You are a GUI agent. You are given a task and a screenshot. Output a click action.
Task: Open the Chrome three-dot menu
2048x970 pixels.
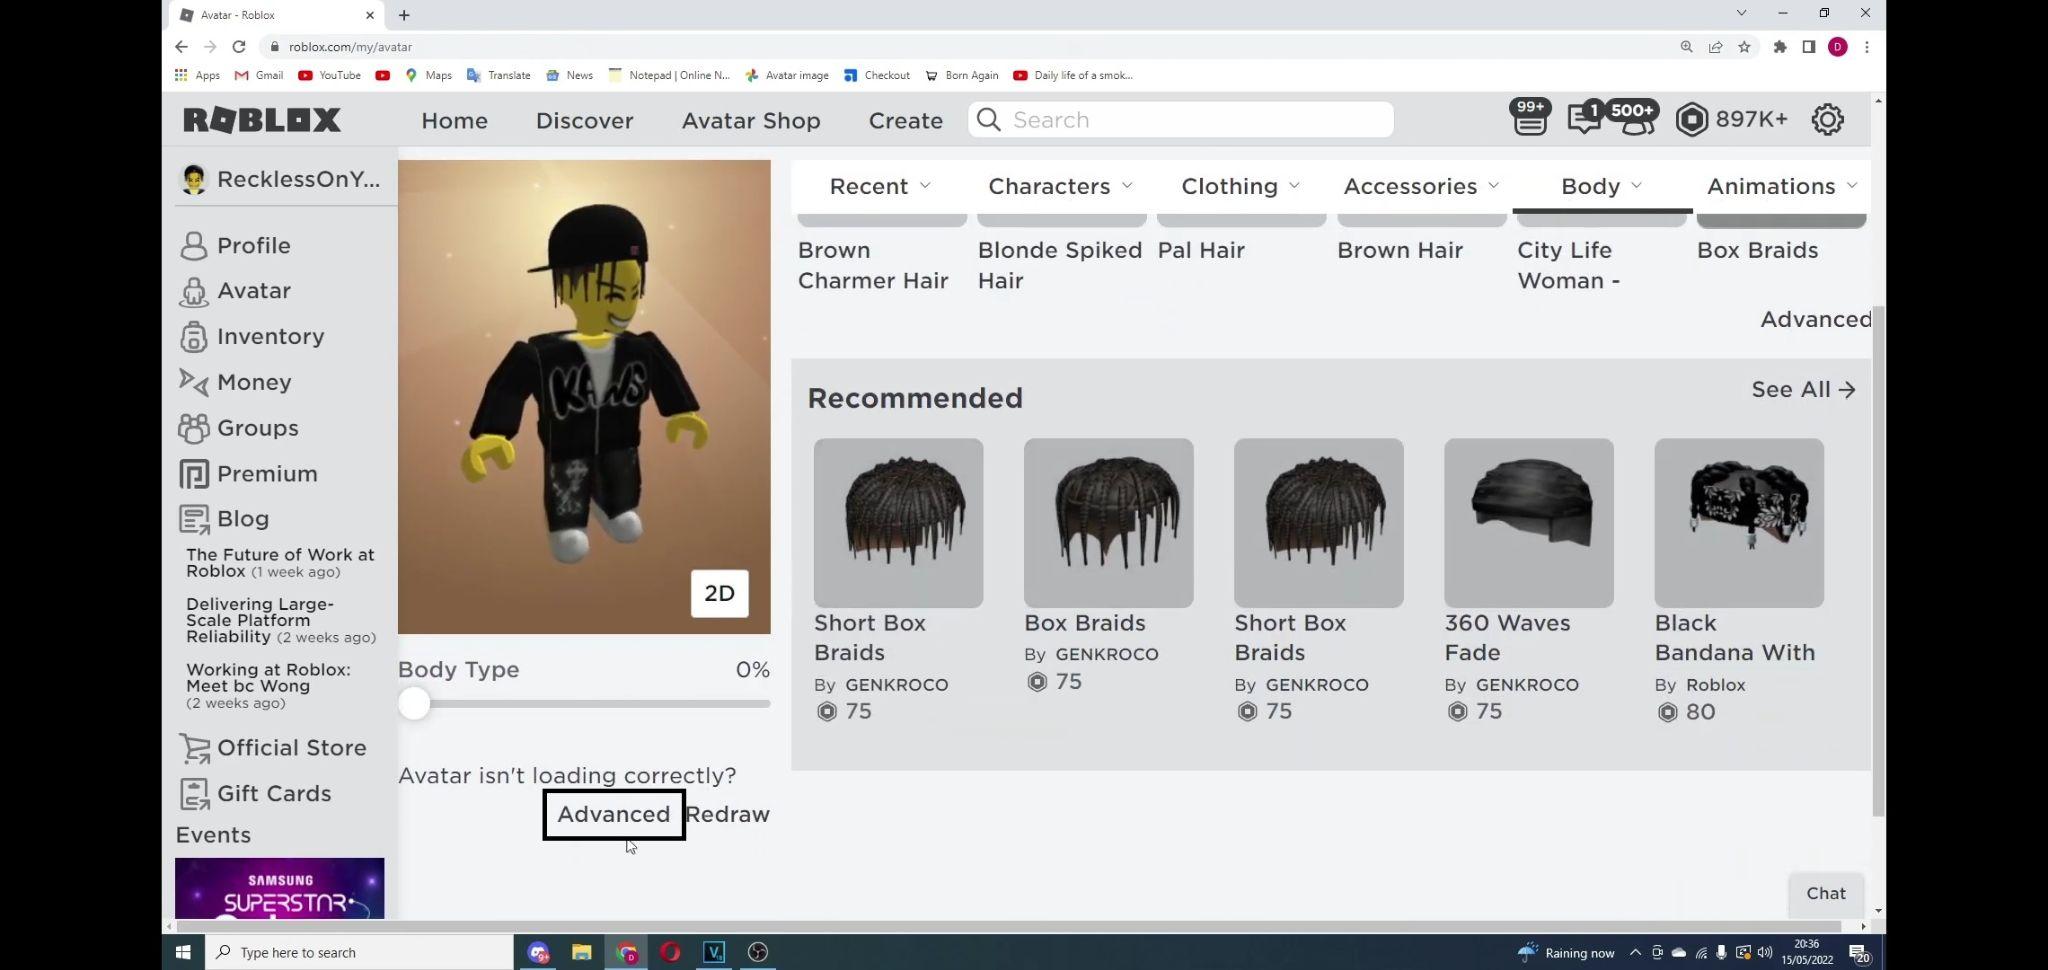pos(1866,47)
